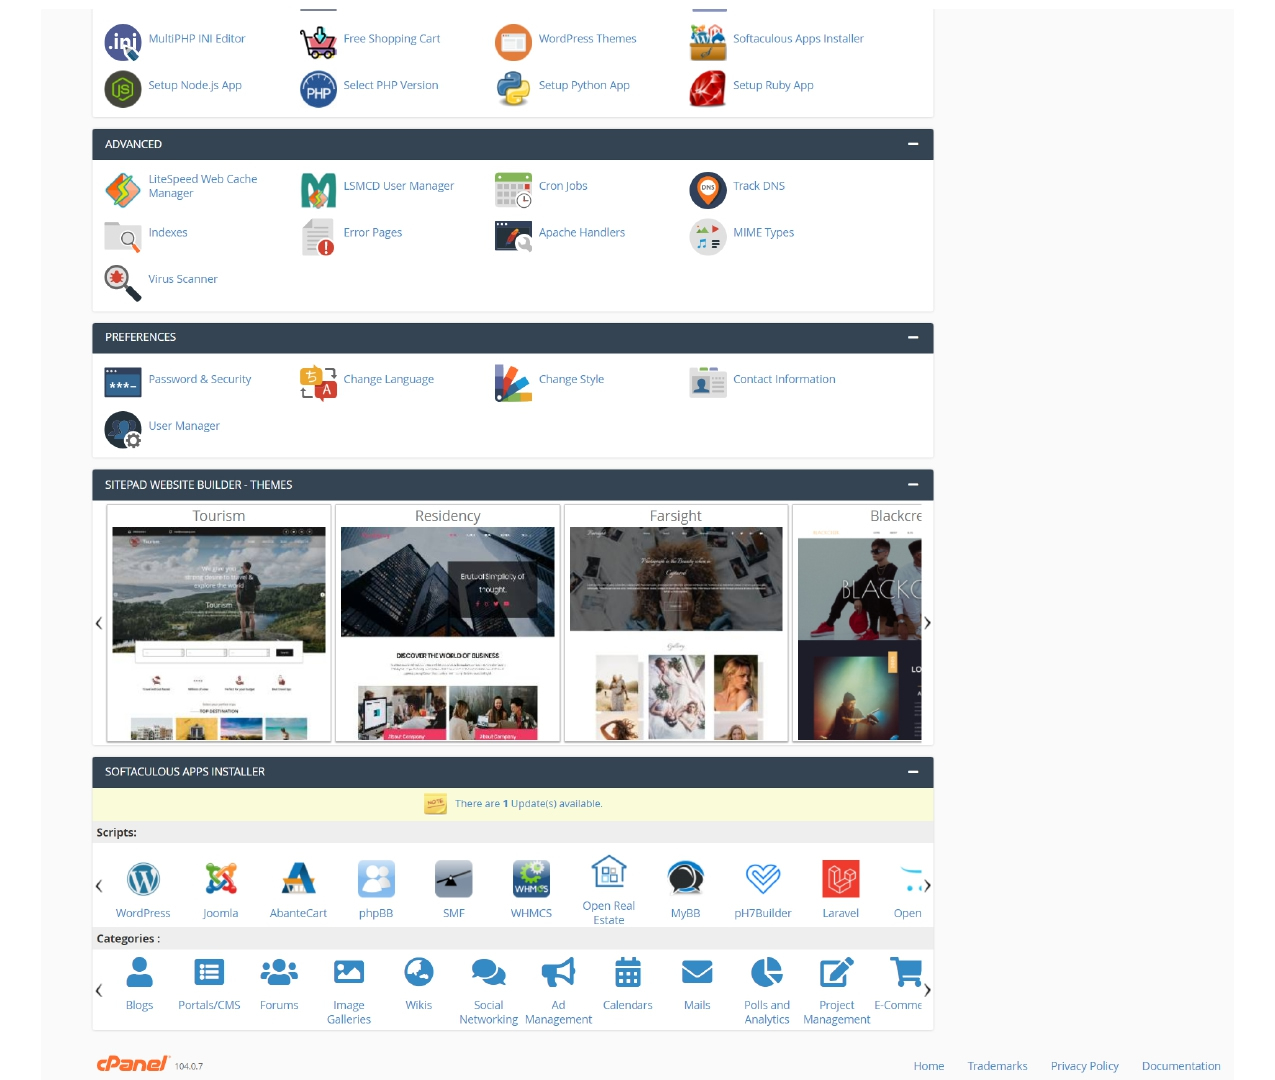The image size is (1275, 1080).
Task: Minimize the Softaculous Apps Installer panel
Action: pos(912,772)
